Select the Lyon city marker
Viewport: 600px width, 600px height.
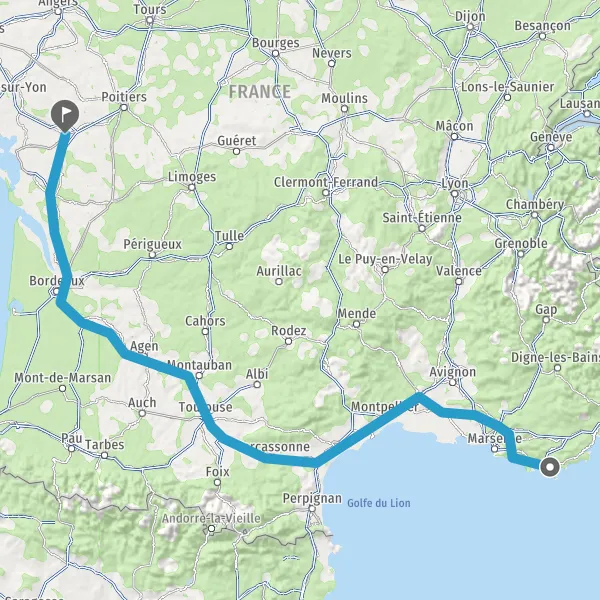[454, 194]
